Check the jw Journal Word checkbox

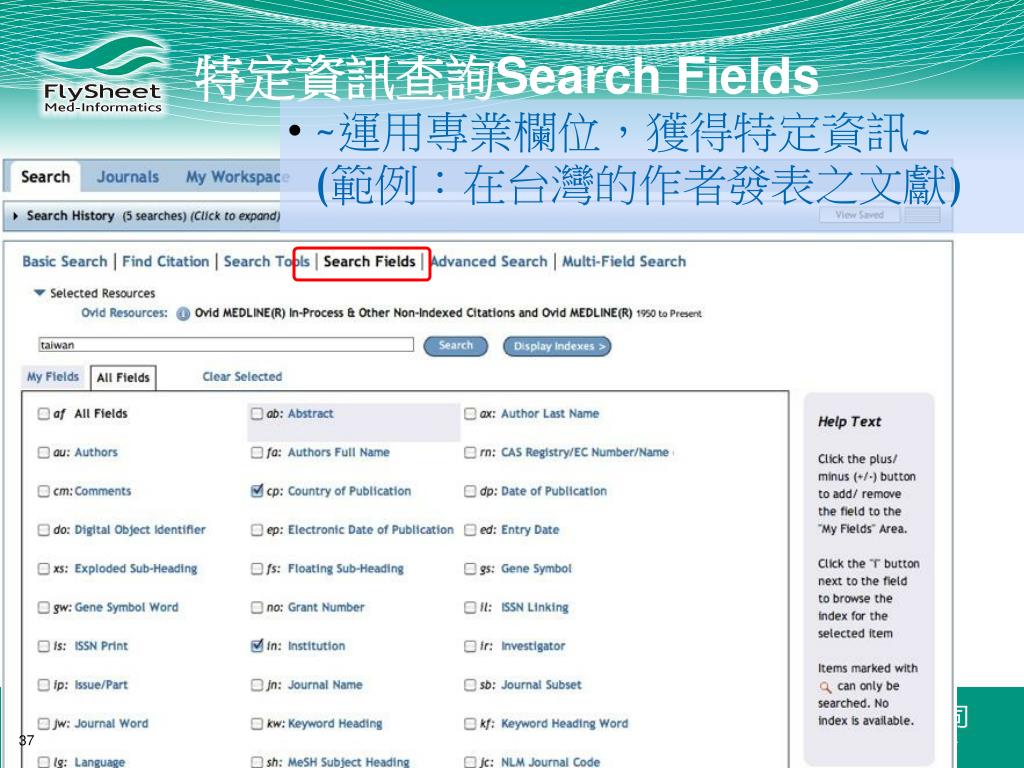[44, 724]
